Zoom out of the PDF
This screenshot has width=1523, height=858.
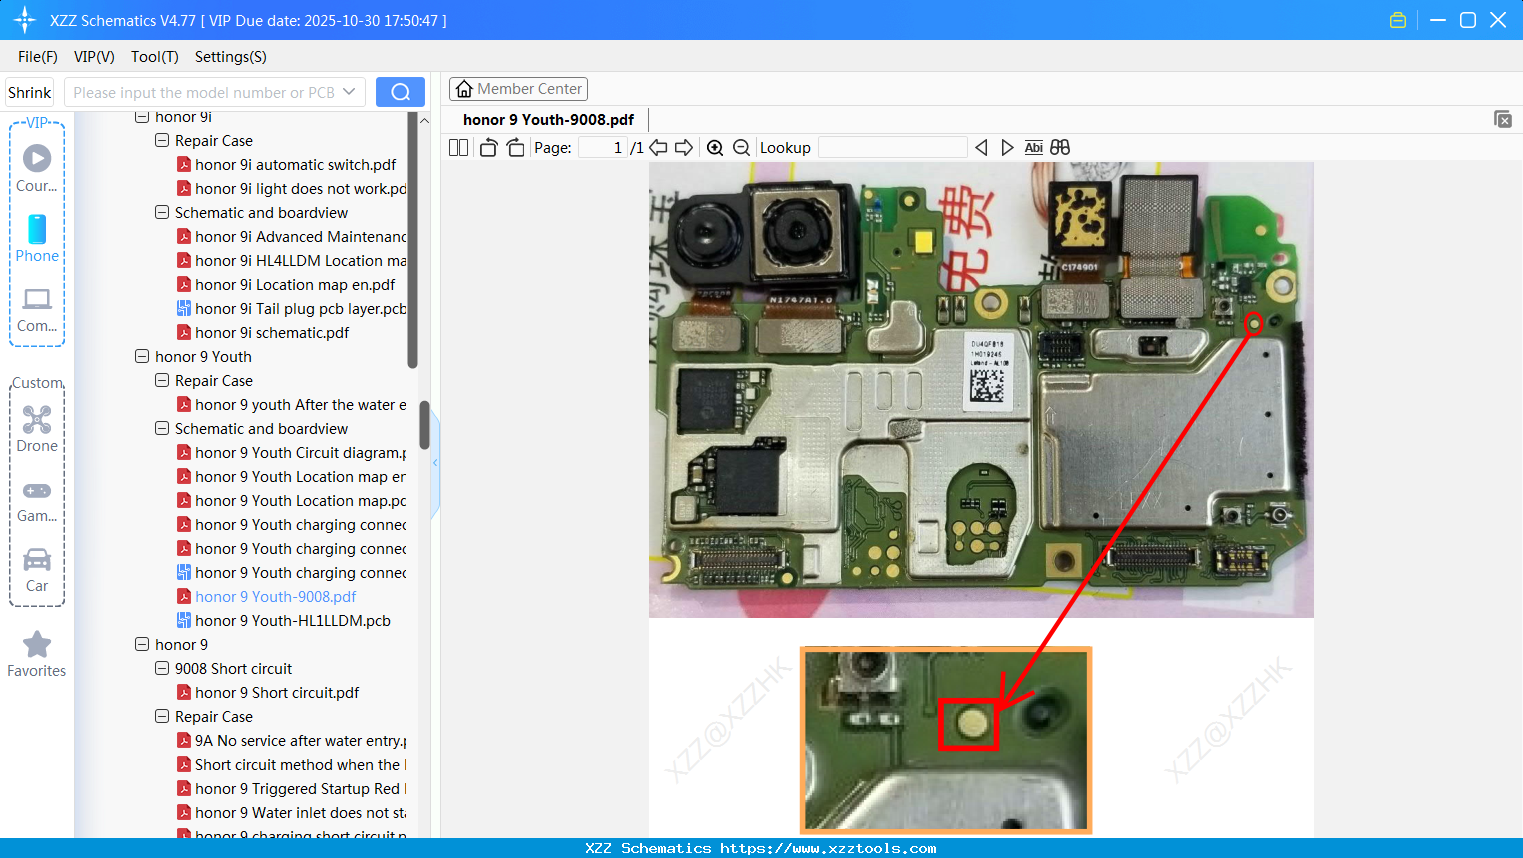coord(741,148)
